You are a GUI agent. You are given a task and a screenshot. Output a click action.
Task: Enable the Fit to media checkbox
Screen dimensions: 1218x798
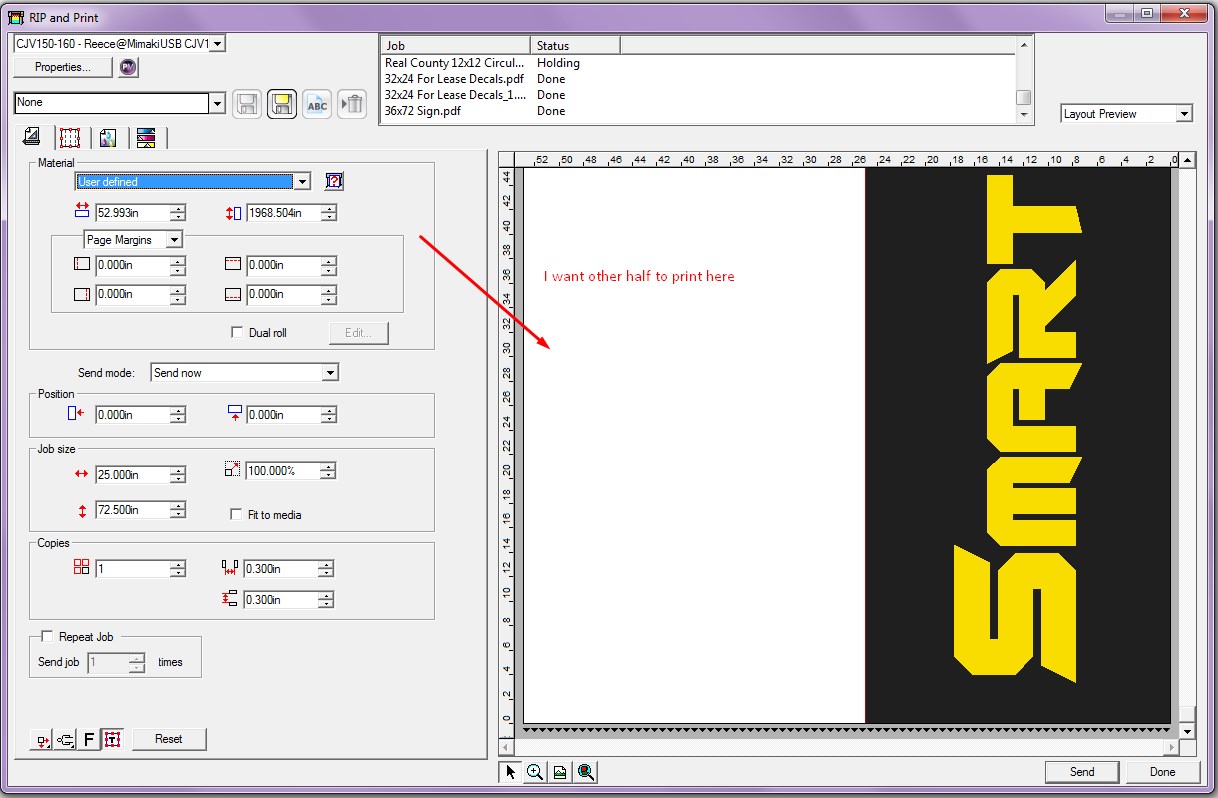click(x=237, y=514)
